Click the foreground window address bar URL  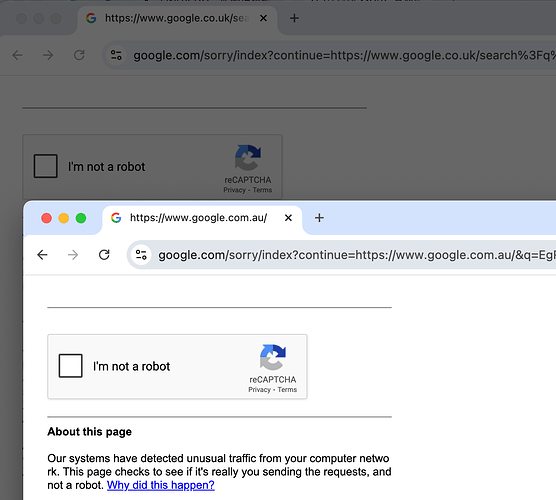357,255
